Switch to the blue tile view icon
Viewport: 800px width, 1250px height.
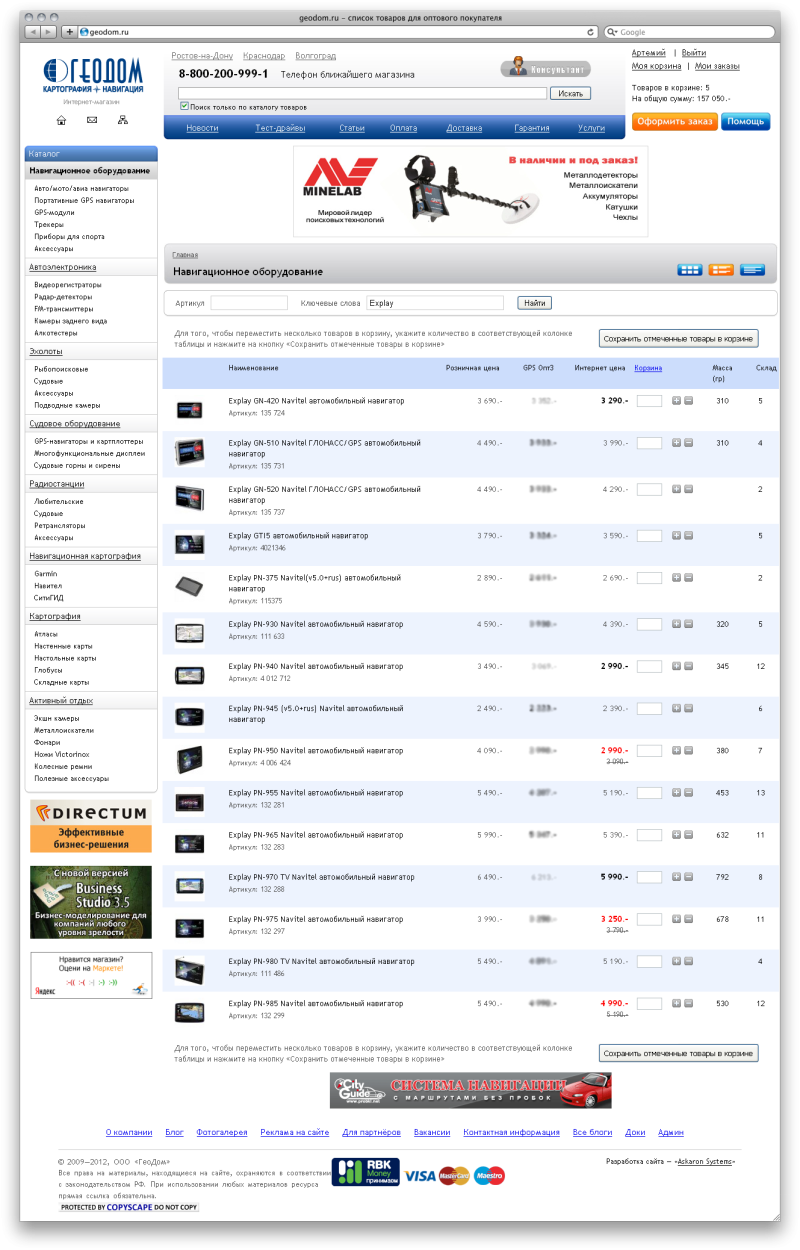click(x=690, y=270)
